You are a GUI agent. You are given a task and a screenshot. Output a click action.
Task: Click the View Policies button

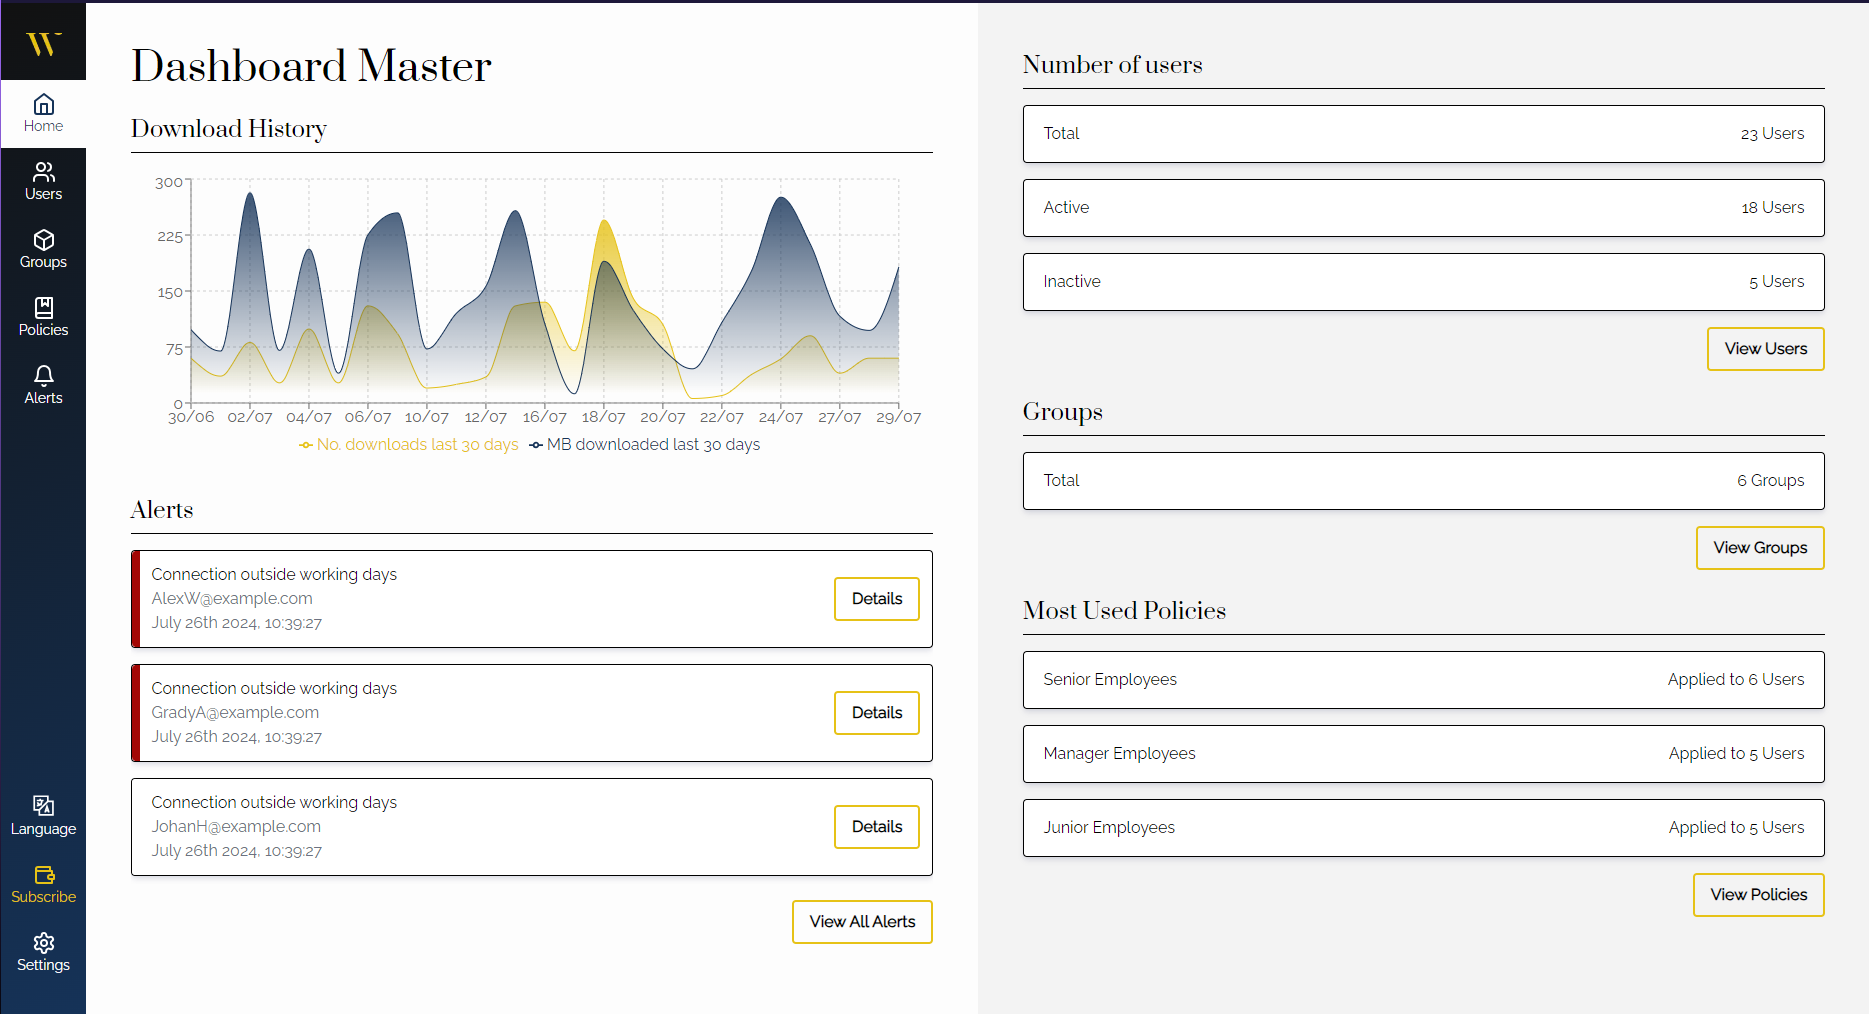1759,895
